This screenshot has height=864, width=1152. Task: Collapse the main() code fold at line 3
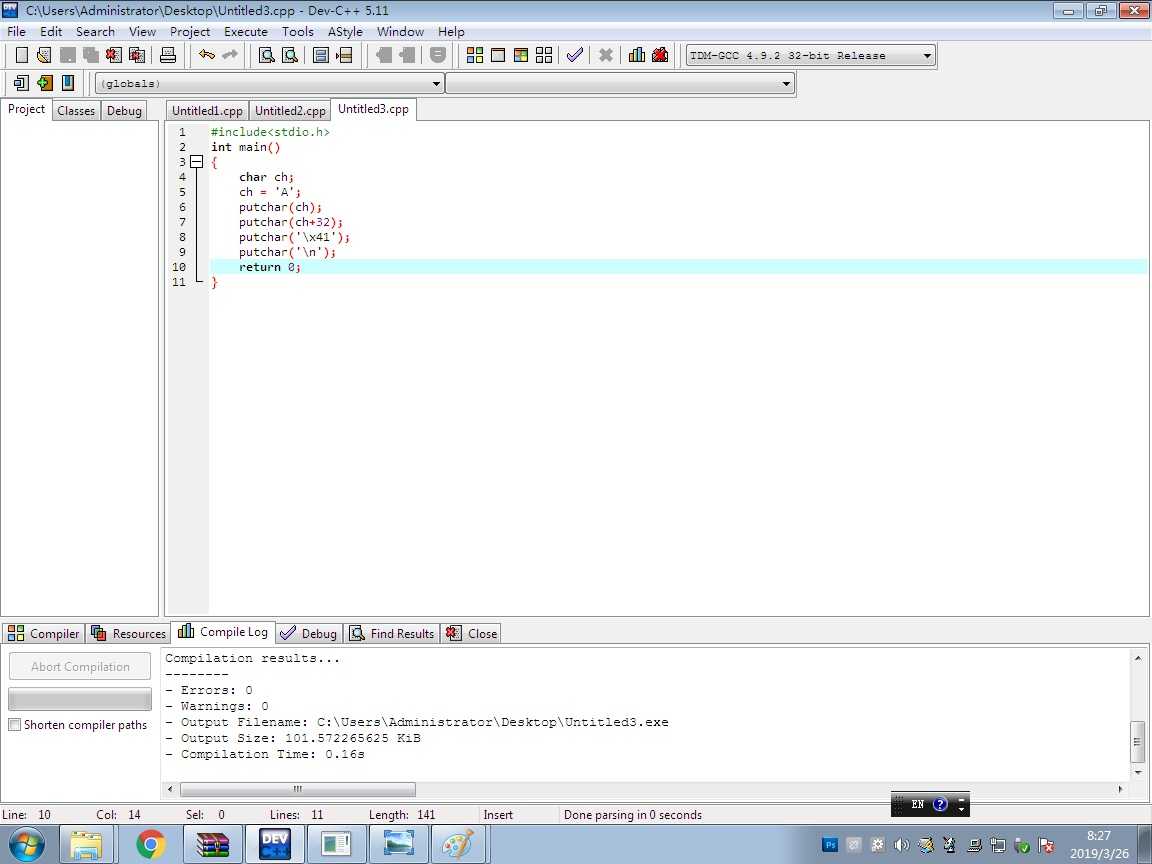(x=196, y=162)
